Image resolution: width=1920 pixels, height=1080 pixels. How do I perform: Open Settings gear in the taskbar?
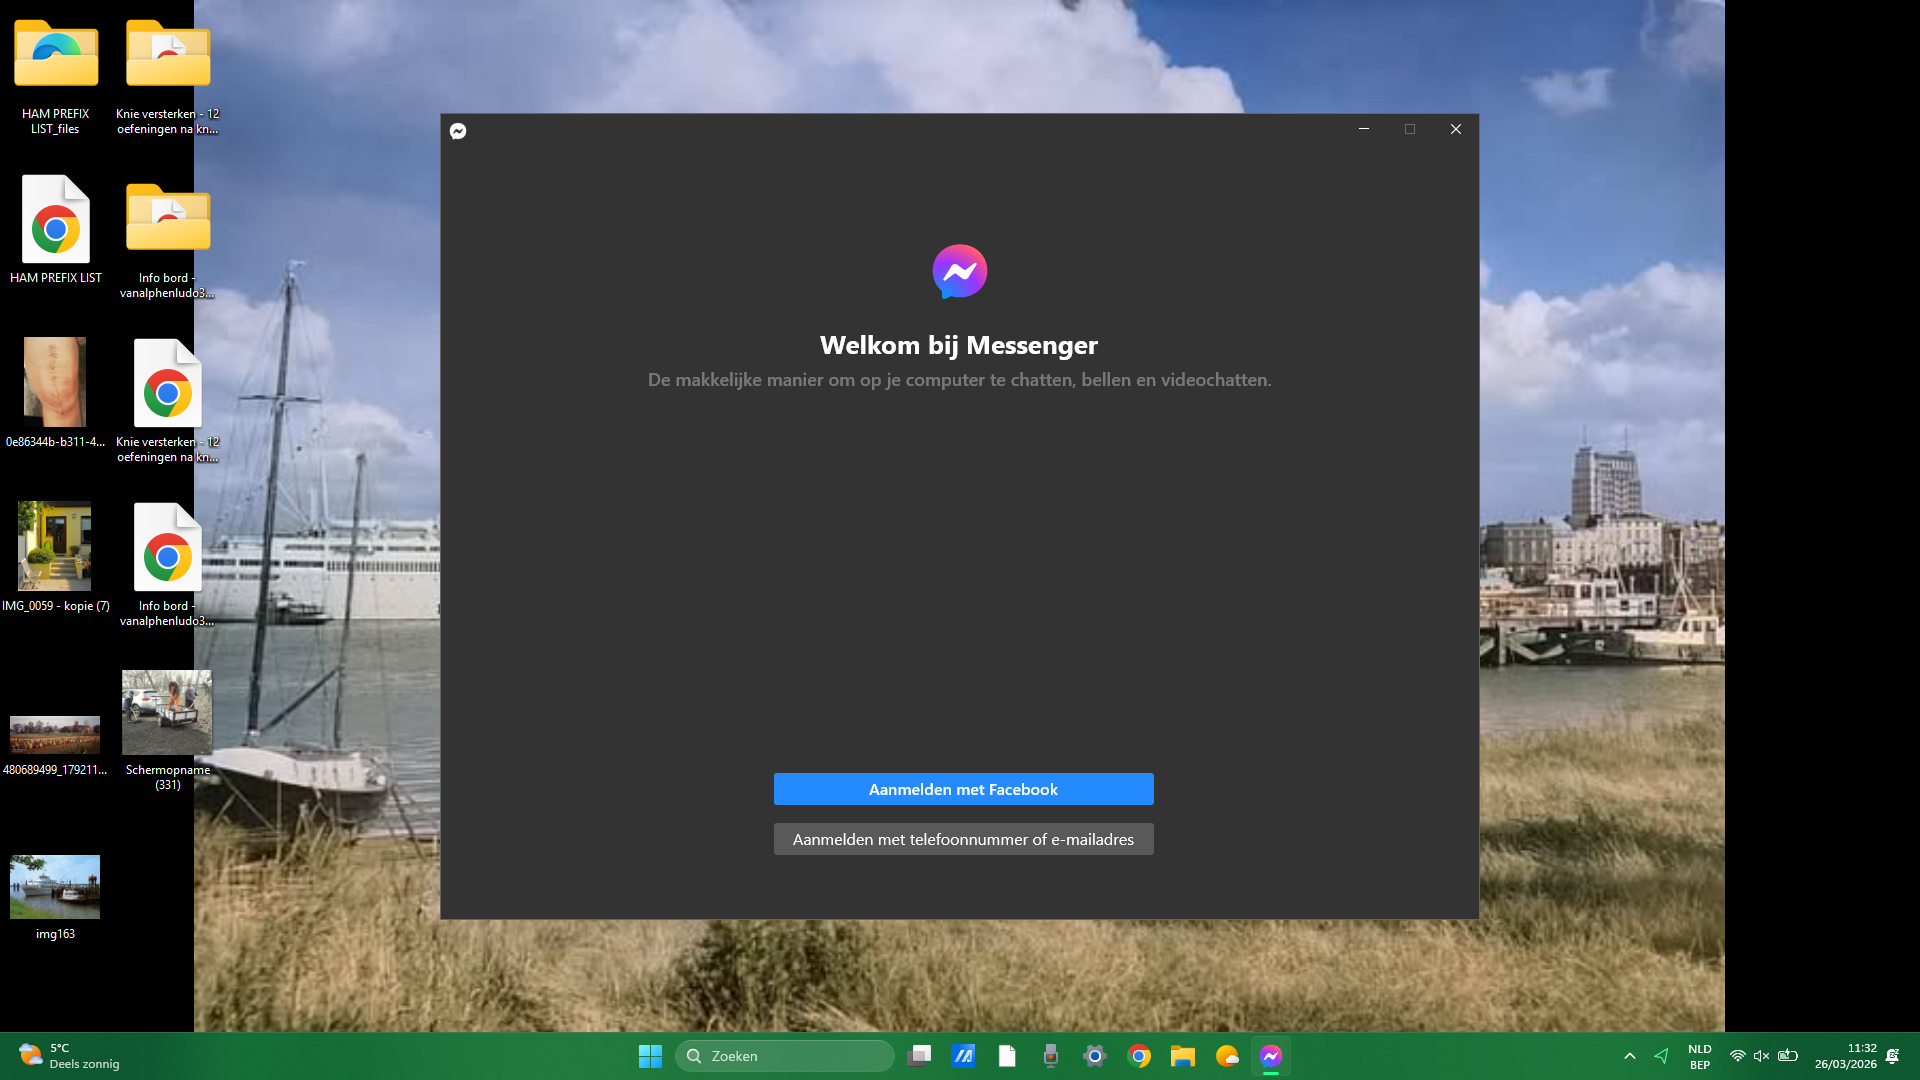pyautogui.click(x=1095, y=1056)
